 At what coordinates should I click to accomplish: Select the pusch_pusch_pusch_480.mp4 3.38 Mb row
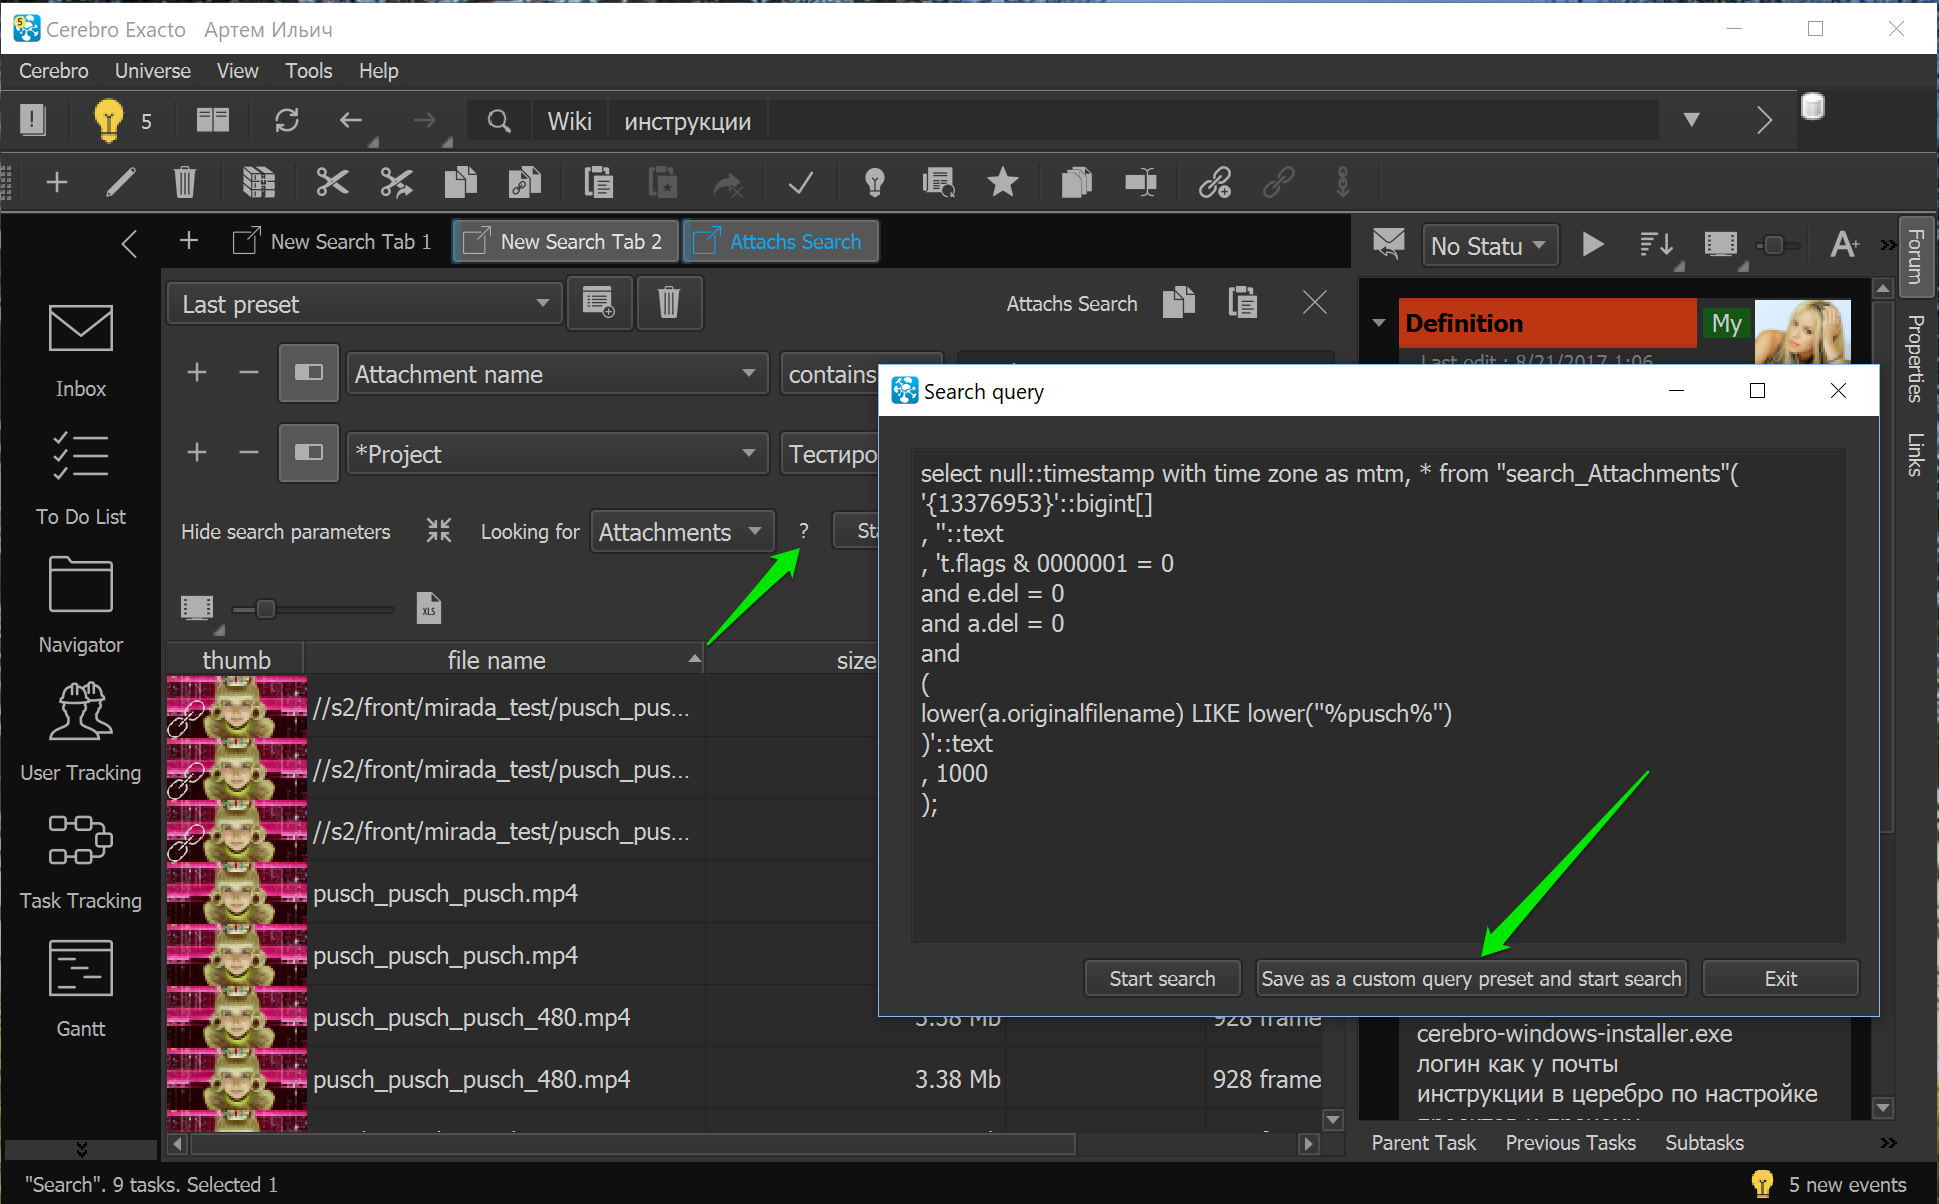click(x=745, y=1079)
